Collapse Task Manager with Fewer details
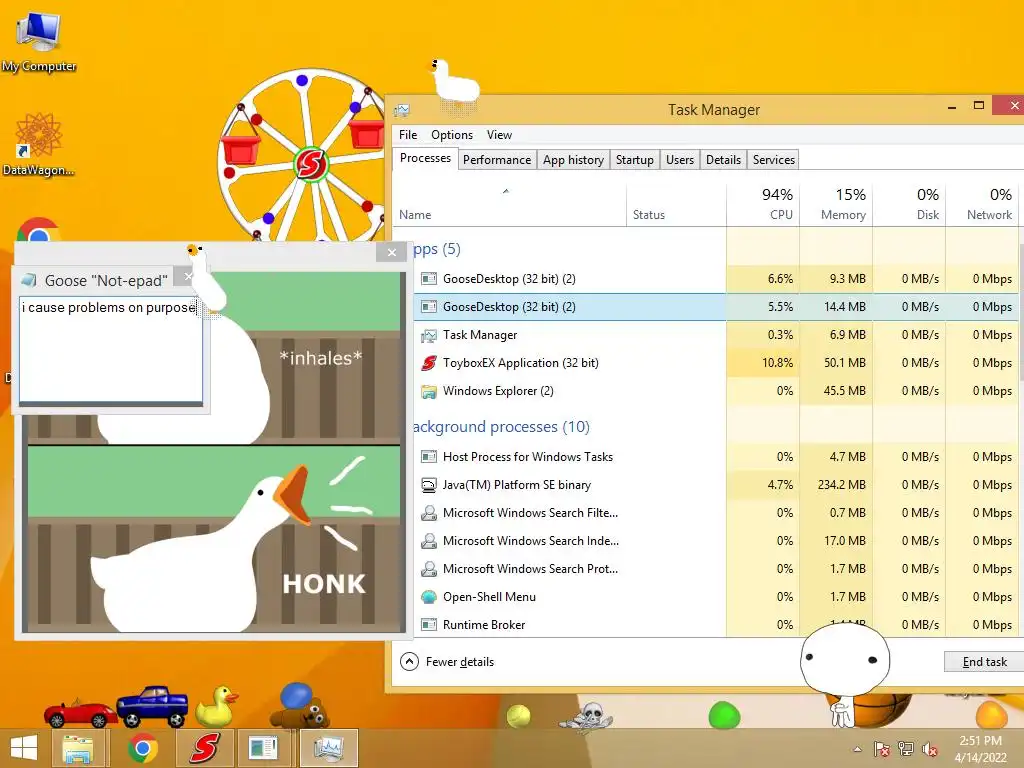 pos(447,662)
